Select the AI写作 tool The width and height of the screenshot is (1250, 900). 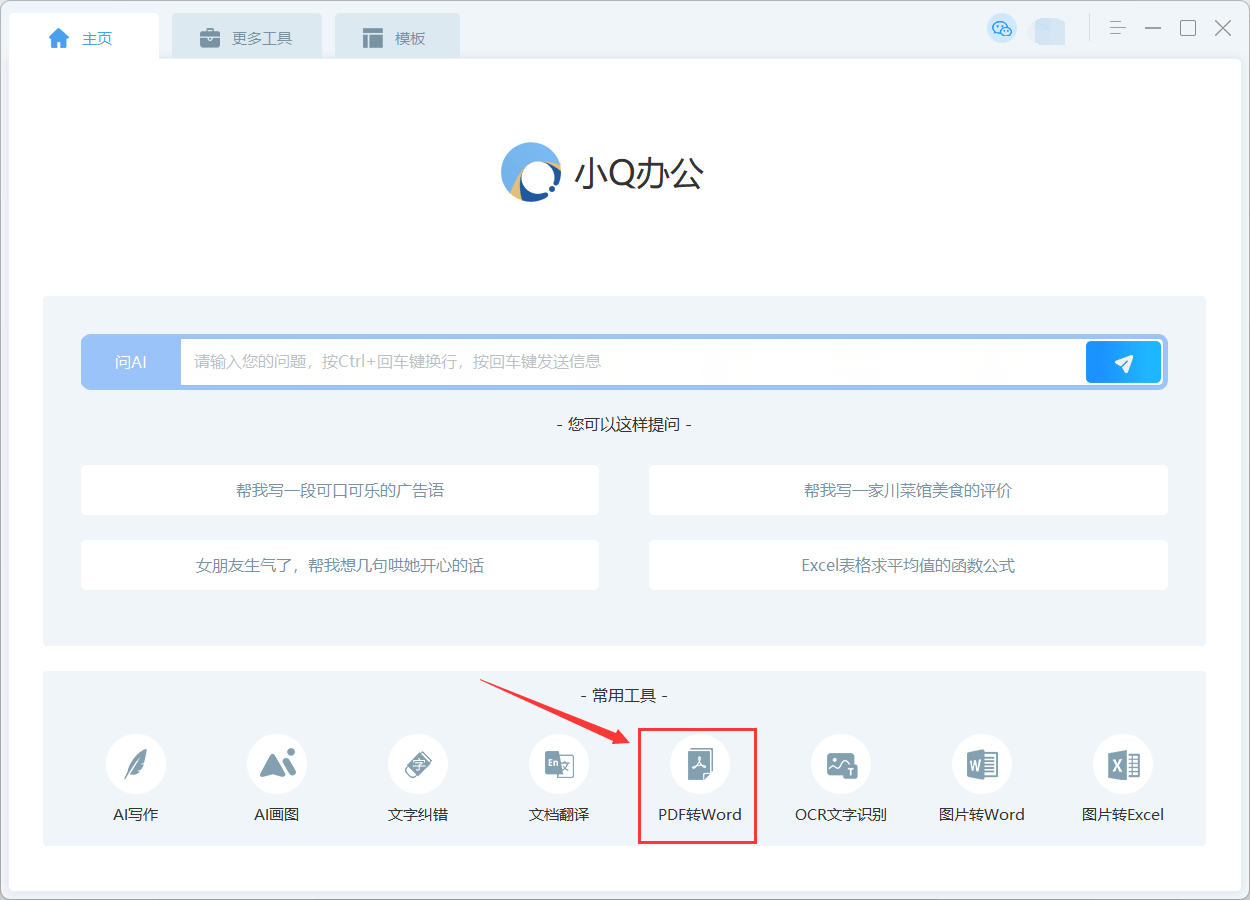(x=136, y=780)
